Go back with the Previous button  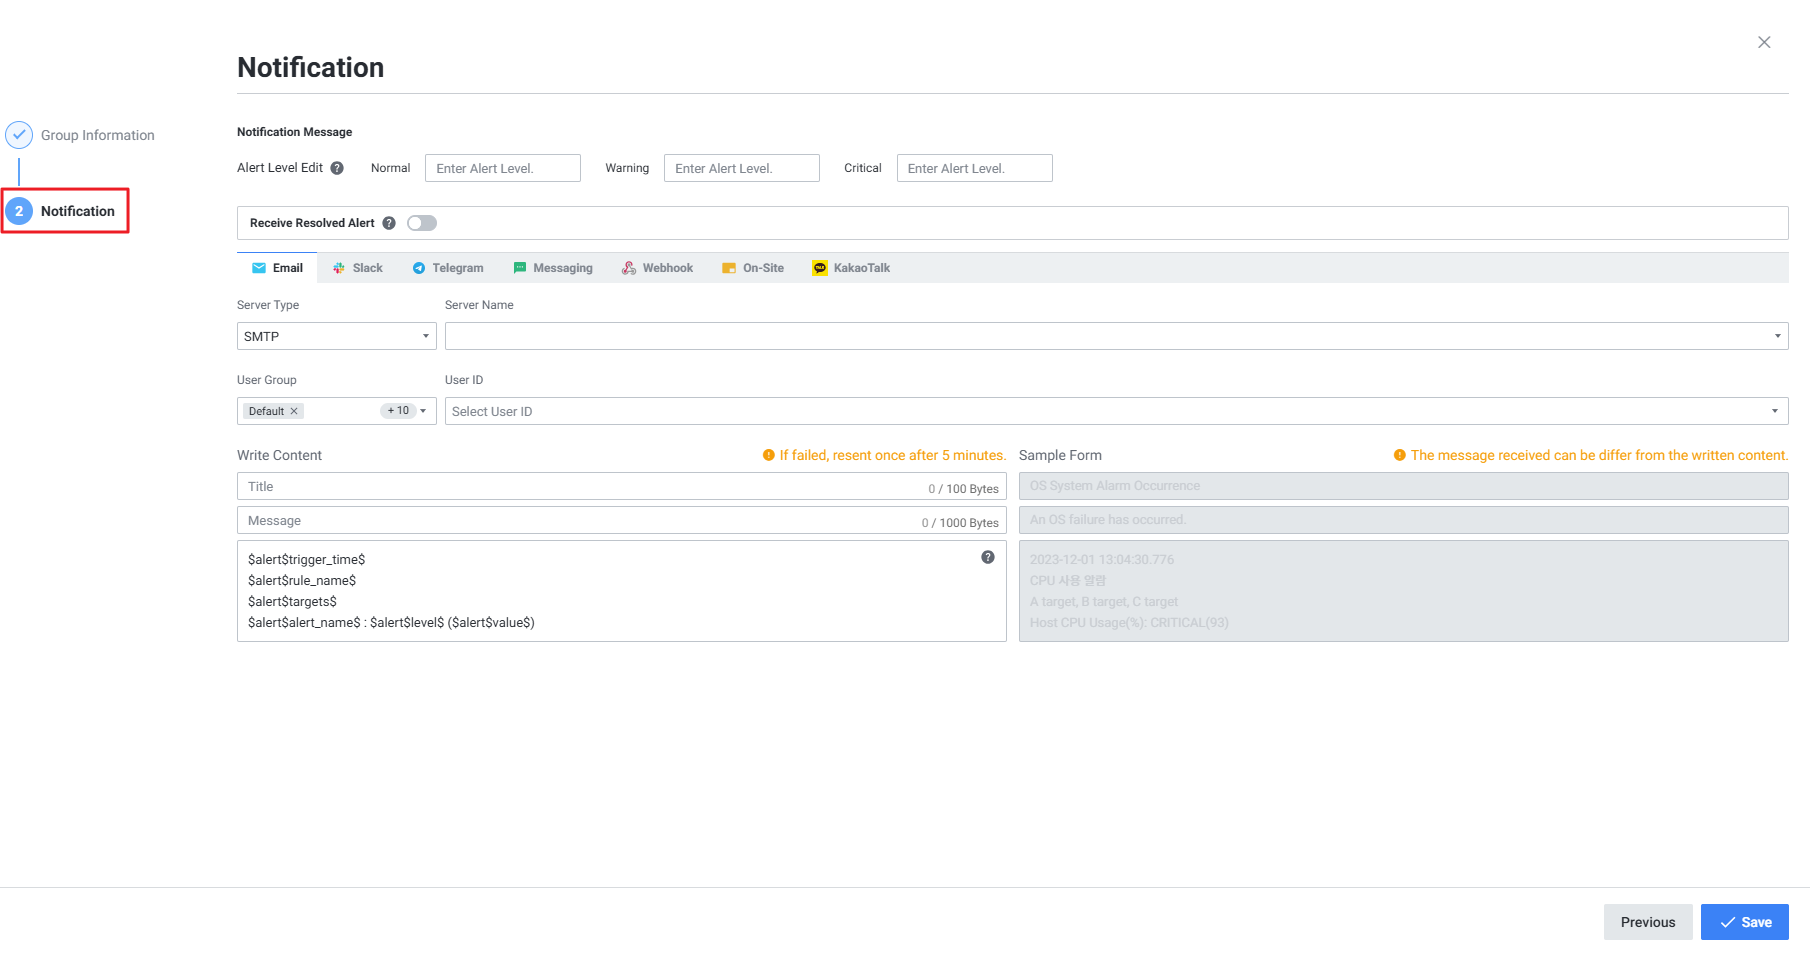click(x=1647, y=922)
